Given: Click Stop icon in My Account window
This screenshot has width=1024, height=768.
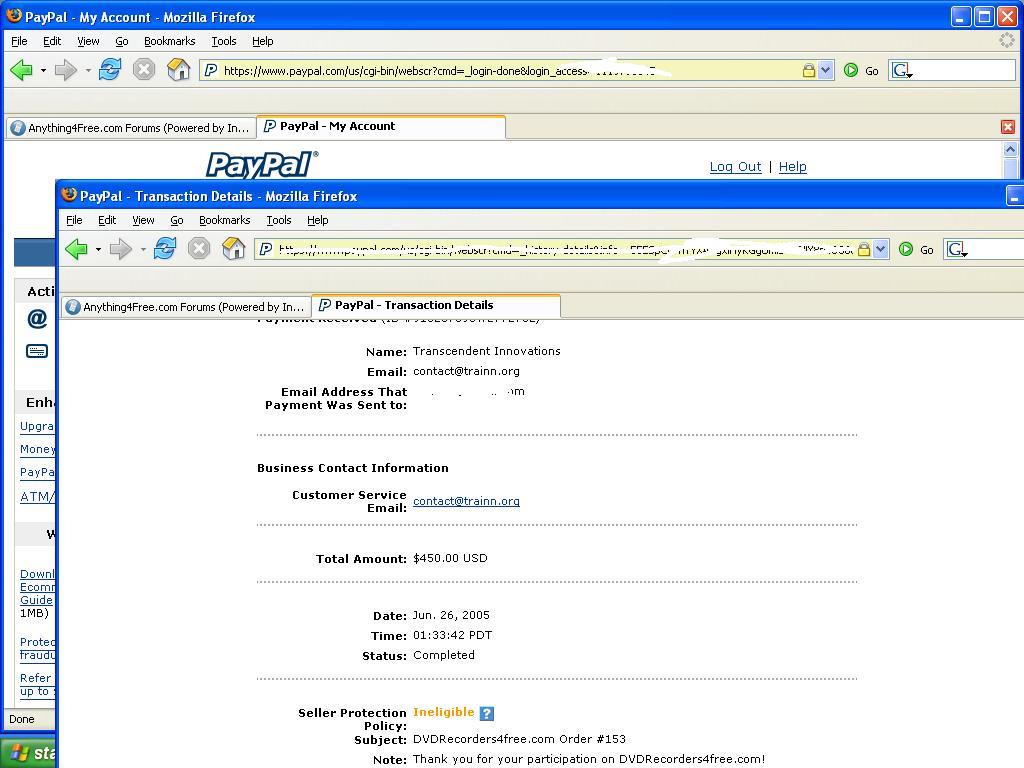Looking at the screenshot, I should pyautogui.click(x=144, y=69).
